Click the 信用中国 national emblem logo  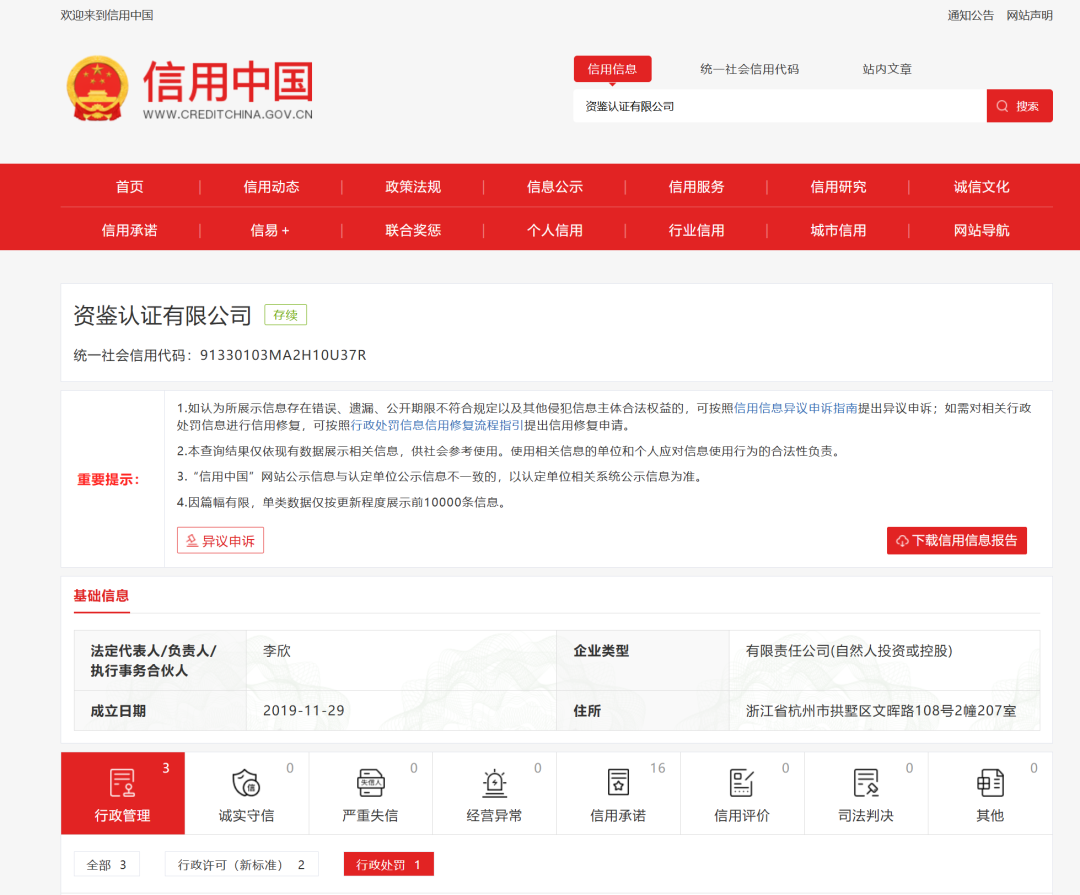pos(97,88)
